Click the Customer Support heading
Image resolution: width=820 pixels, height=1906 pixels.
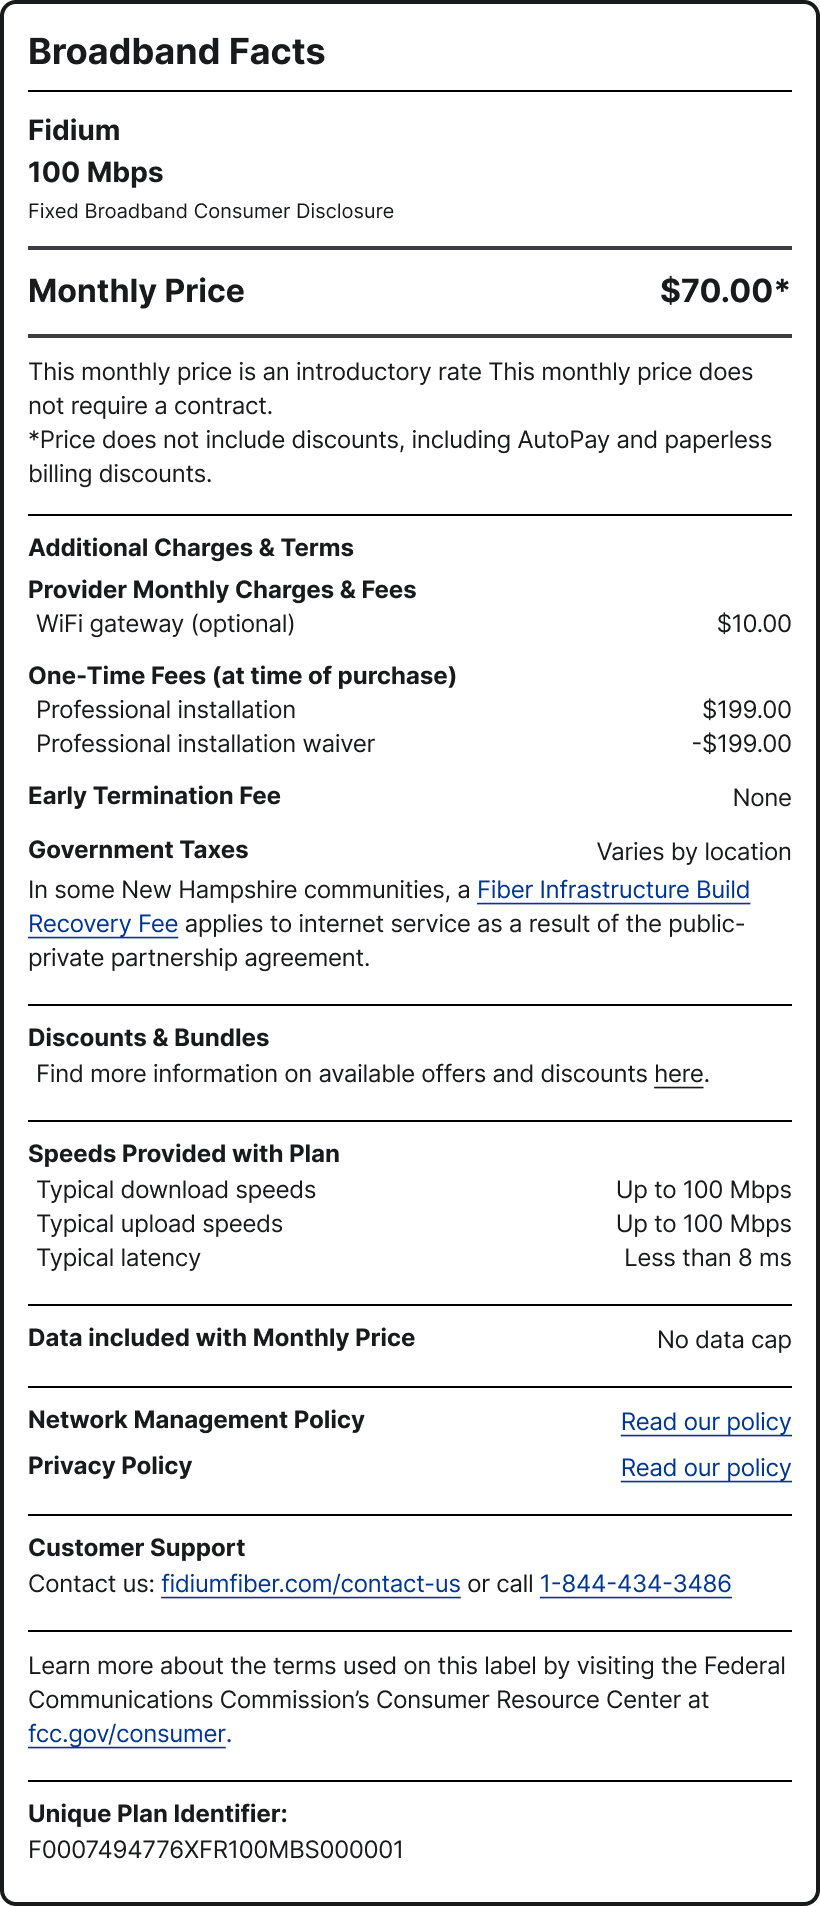coord(136,1548)
